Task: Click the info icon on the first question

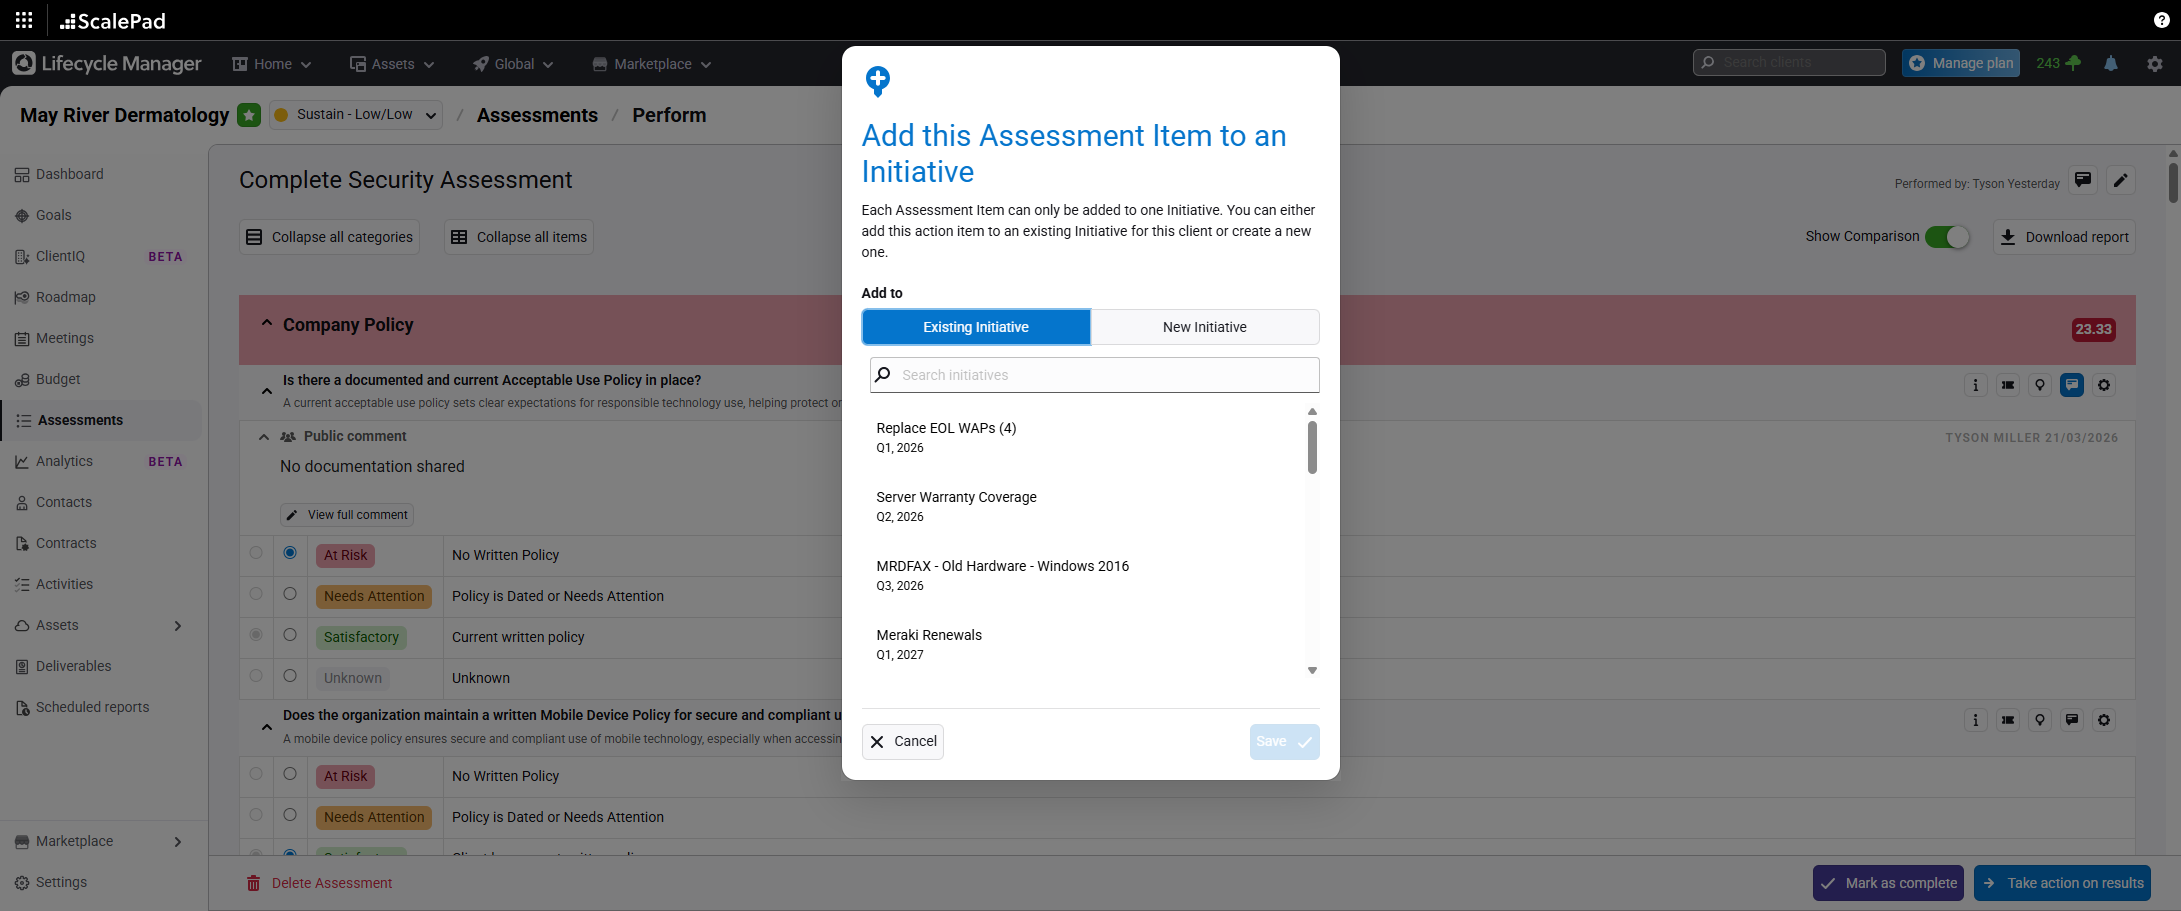Action: click(x=1975, y=385)
